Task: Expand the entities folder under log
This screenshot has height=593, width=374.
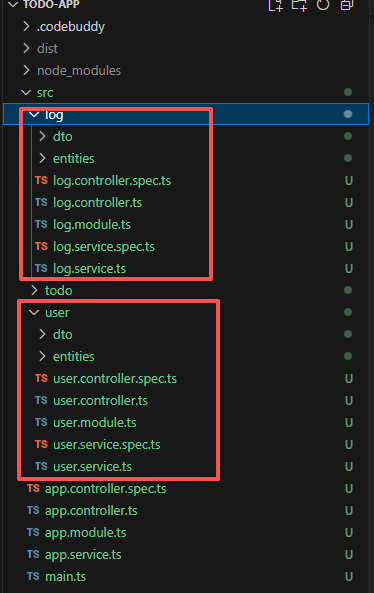Action: coord(42,158)
